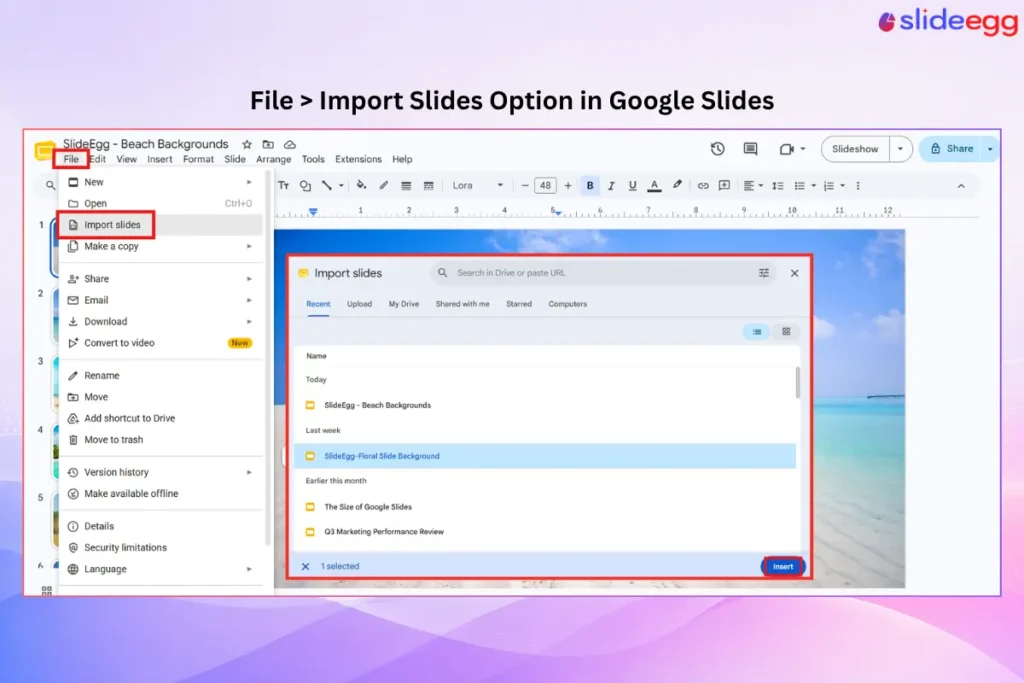Viewport: 1024px width, 683px height.
Task: Click the Slideshow button
Action: click(x=855, y=149)
